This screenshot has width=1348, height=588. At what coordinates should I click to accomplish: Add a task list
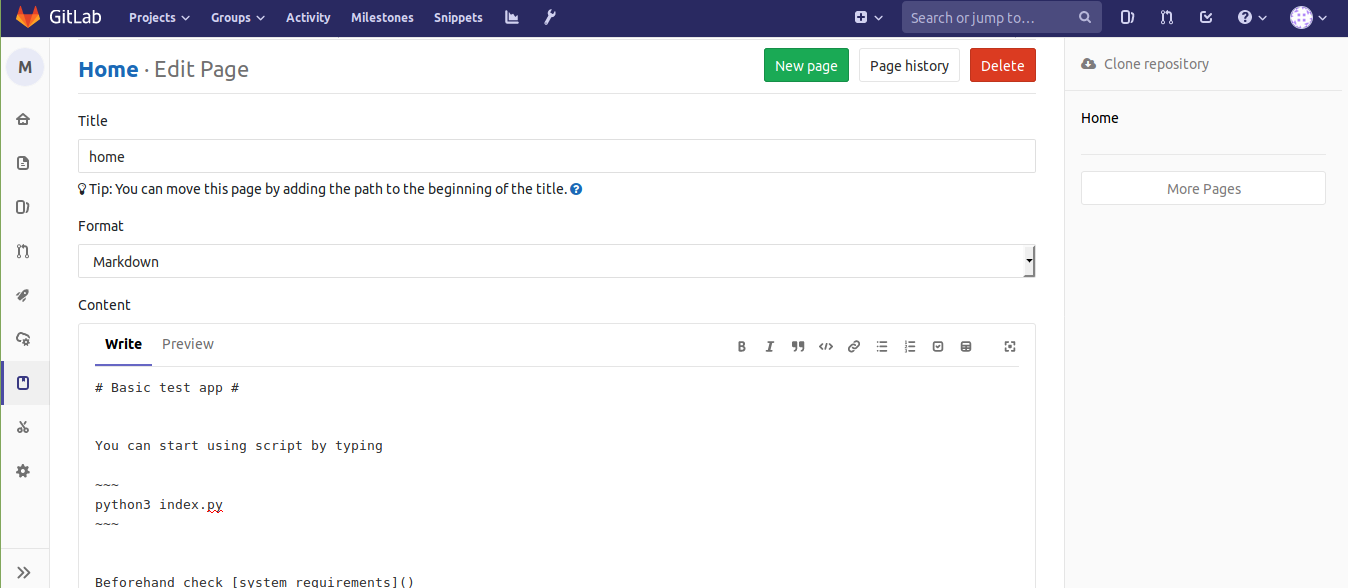coord(938,346)
